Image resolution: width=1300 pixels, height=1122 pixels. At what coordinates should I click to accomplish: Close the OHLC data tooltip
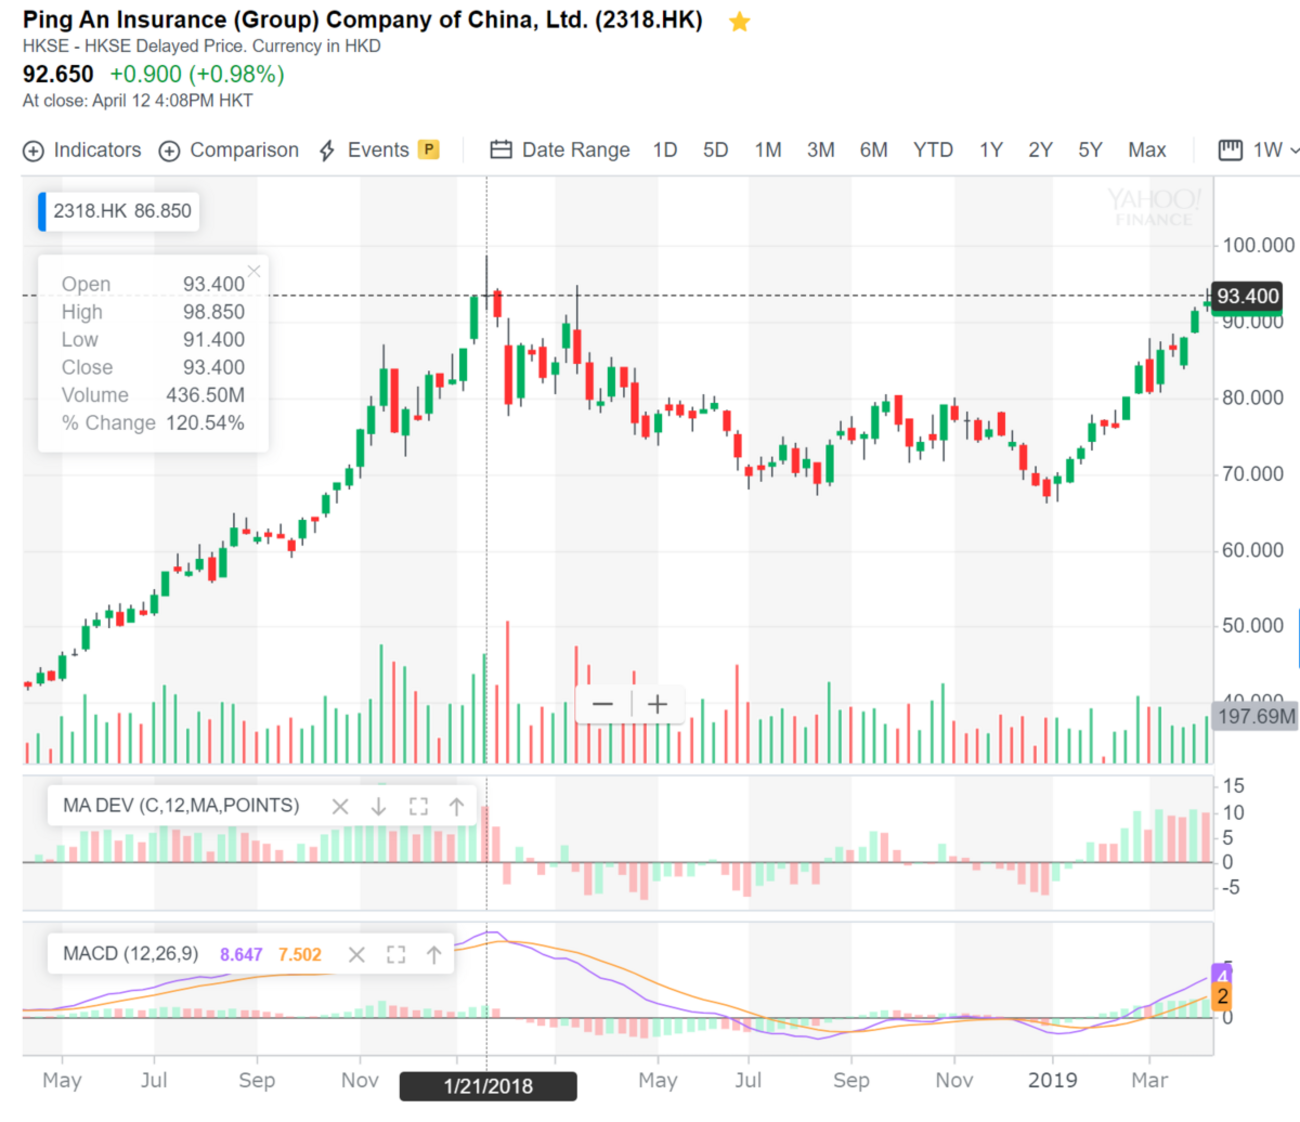click(x=254, y=271)
